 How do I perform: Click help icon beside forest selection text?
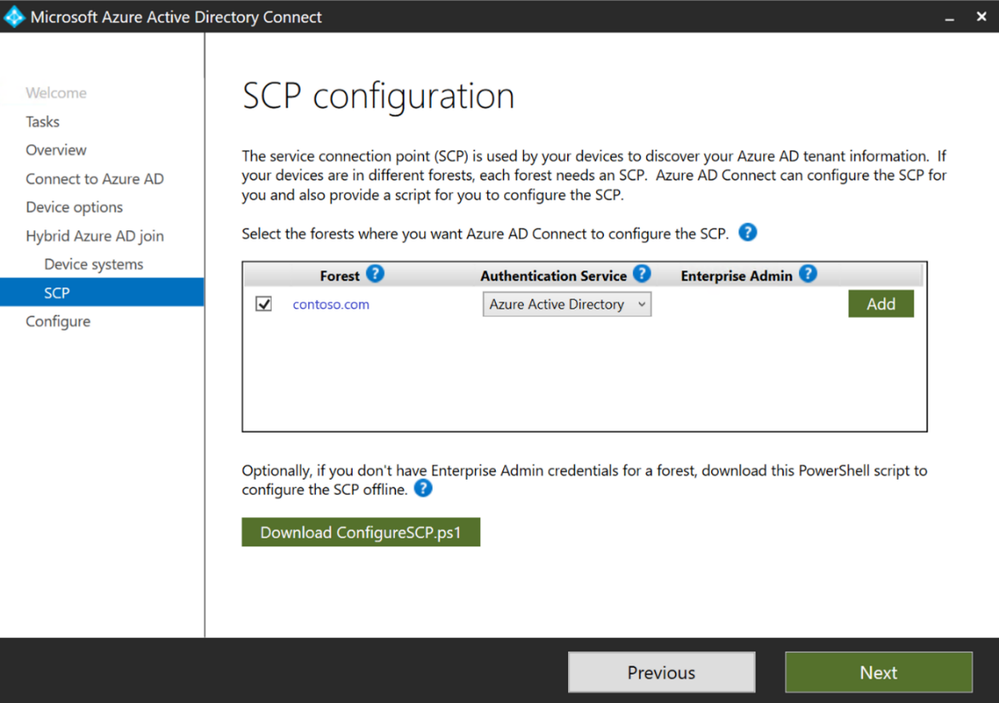tap(747, 233)
